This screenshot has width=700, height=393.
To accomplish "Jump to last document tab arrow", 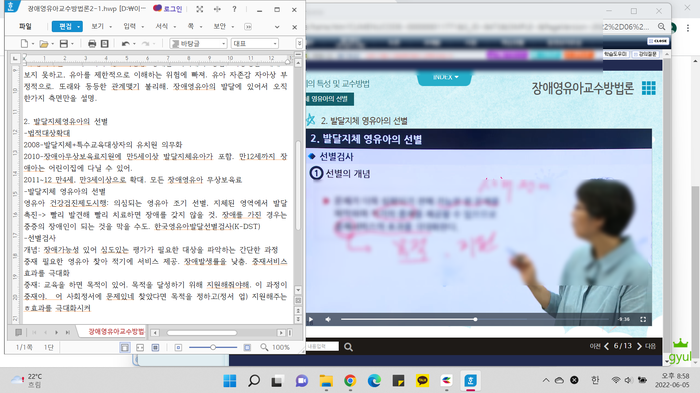I will click(67, 332).
